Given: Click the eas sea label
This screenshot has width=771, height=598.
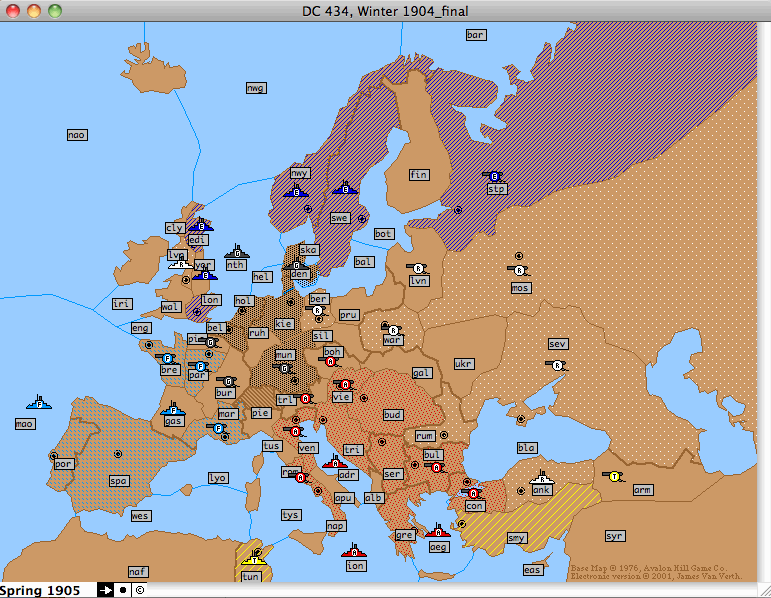Looking at the screenshot, I should point(533,569).
